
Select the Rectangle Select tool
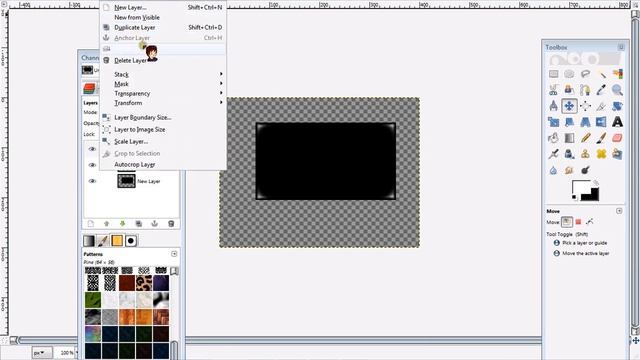point(553,74)
